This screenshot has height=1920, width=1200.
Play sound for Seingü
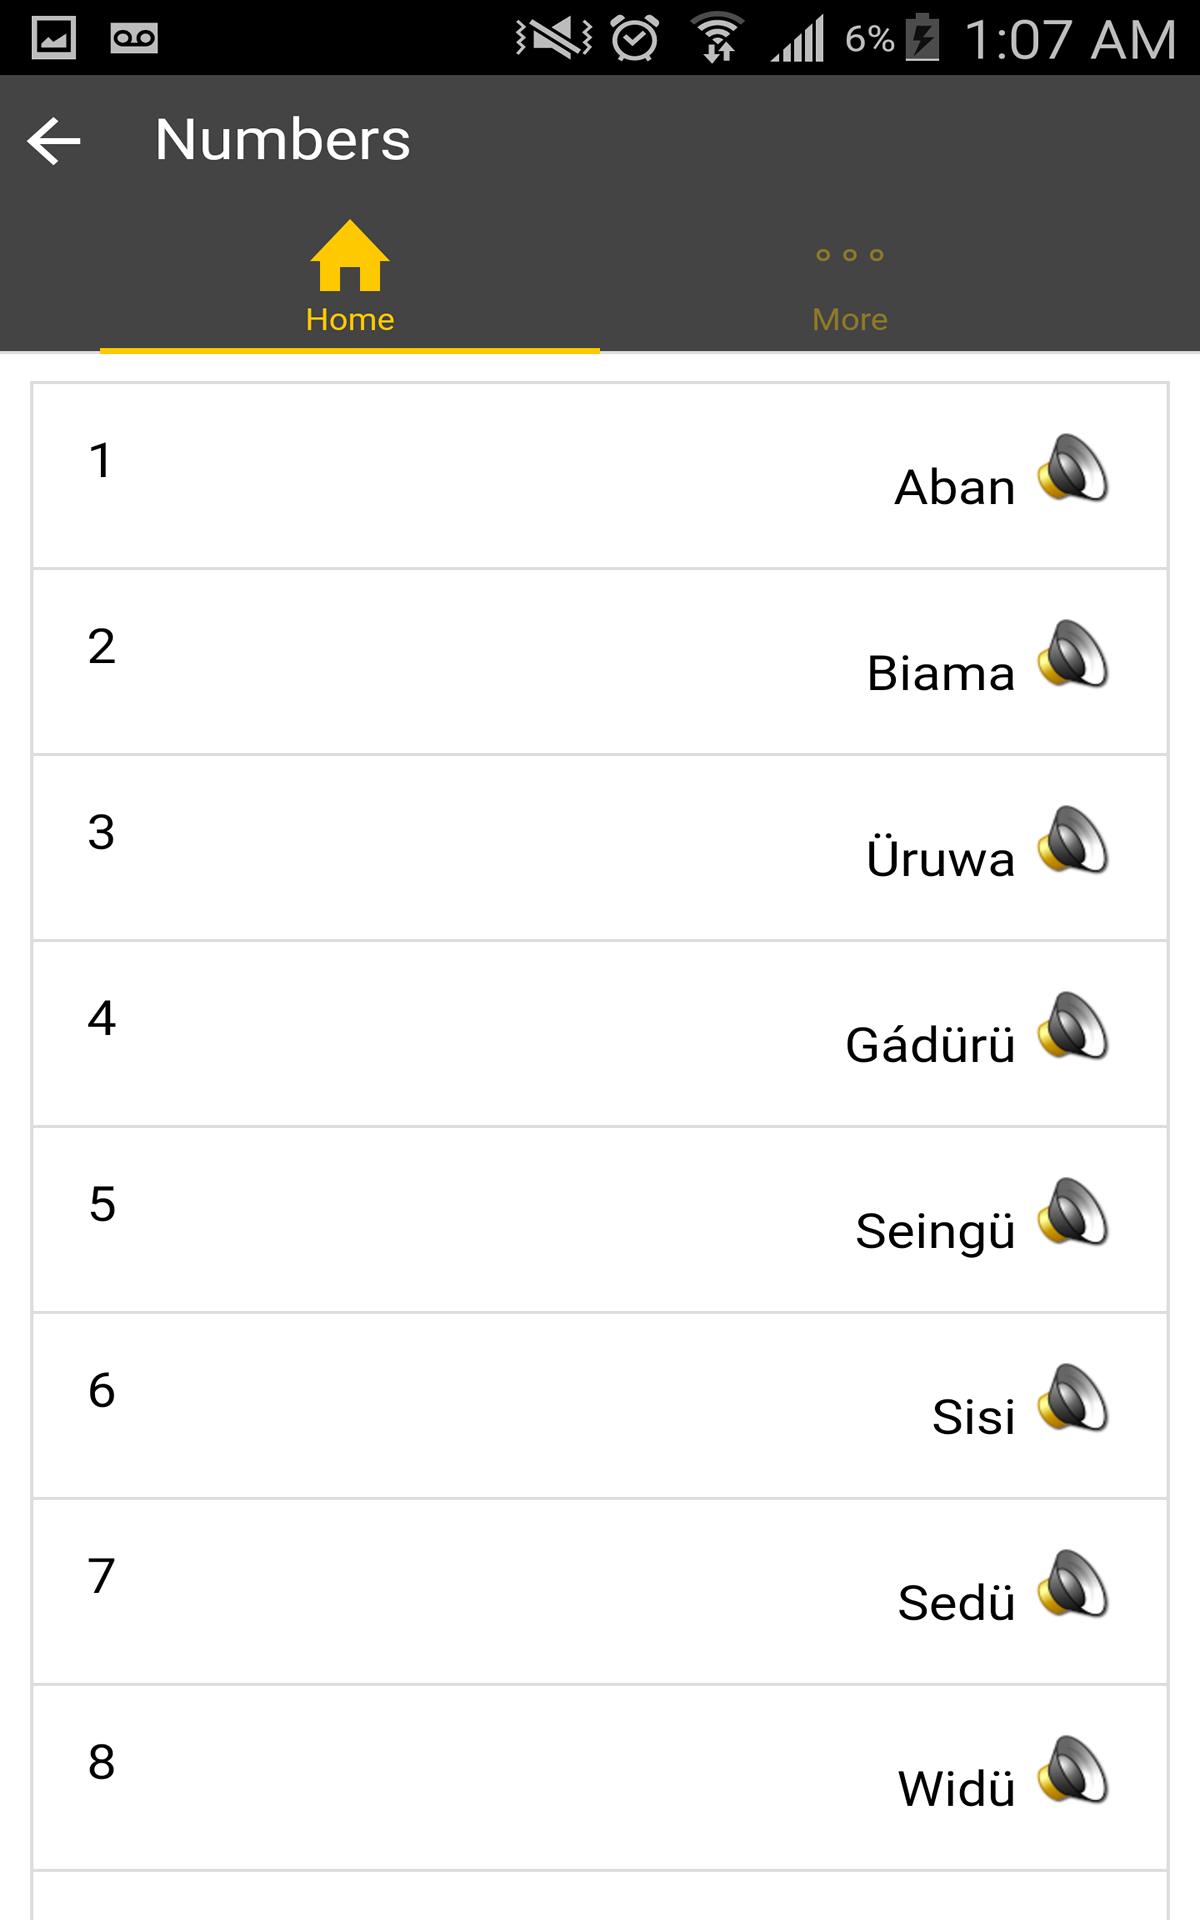(x=1072, y=1212)
